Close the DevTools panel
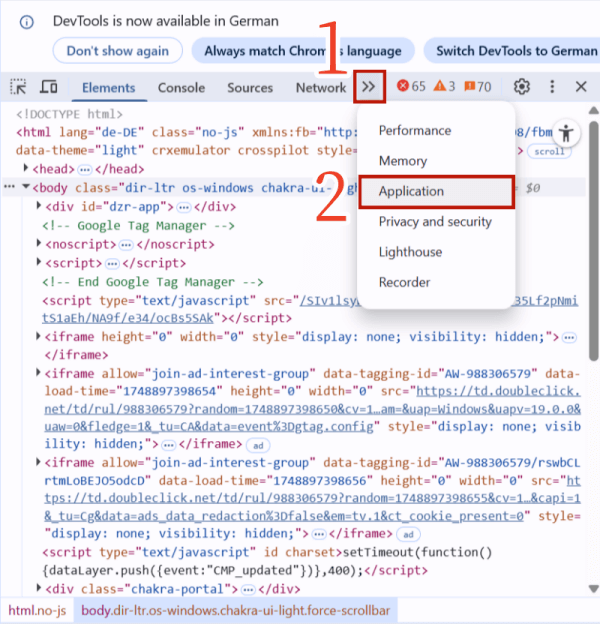 pos(581,86)
